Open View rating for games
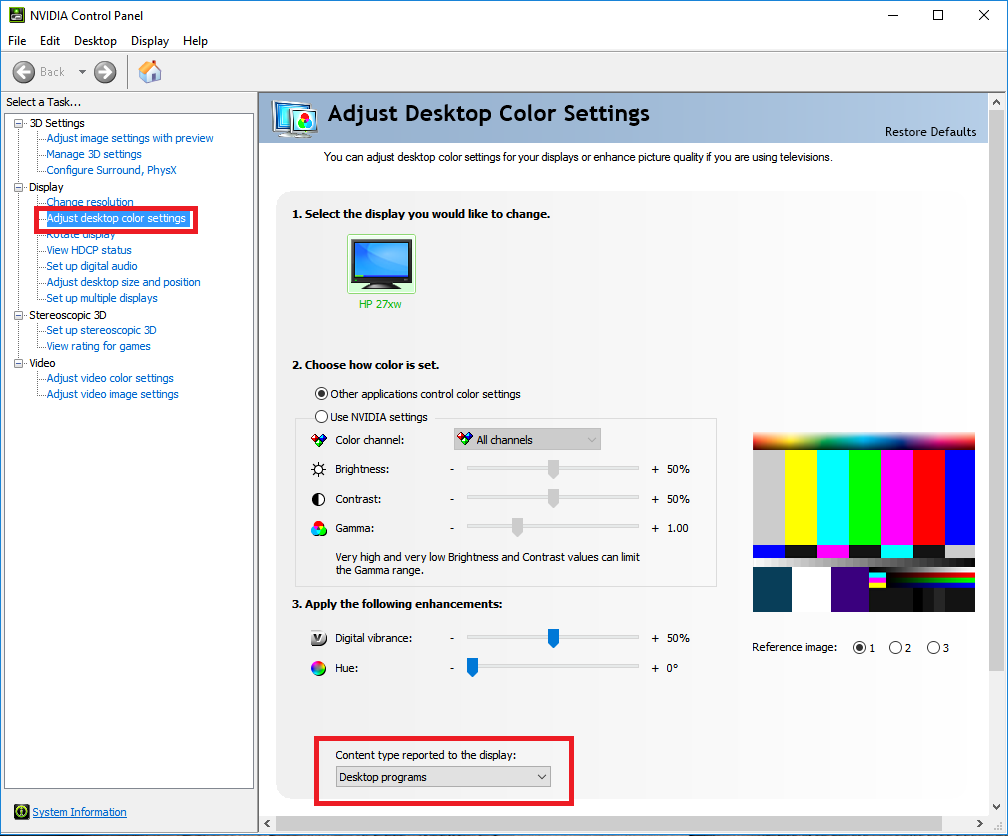This screenshot has width=1008, height=836. [98, 346]
